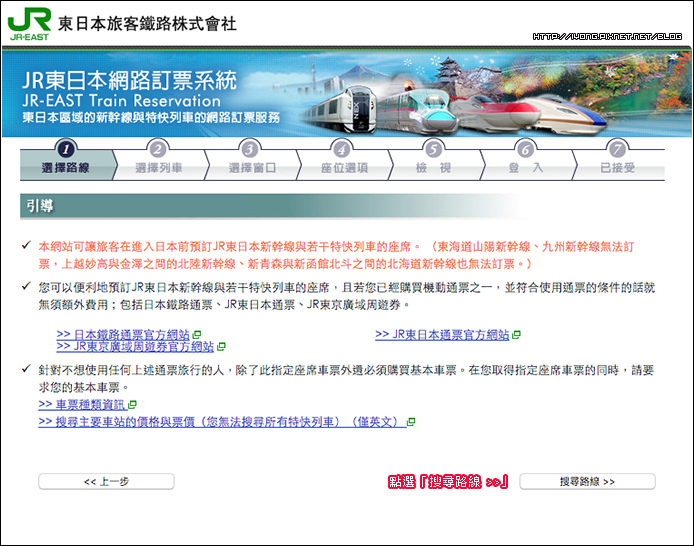Screen dimensions: 694x546
Task: Open the 車票種類資訊 link
Action: (82, 404)
